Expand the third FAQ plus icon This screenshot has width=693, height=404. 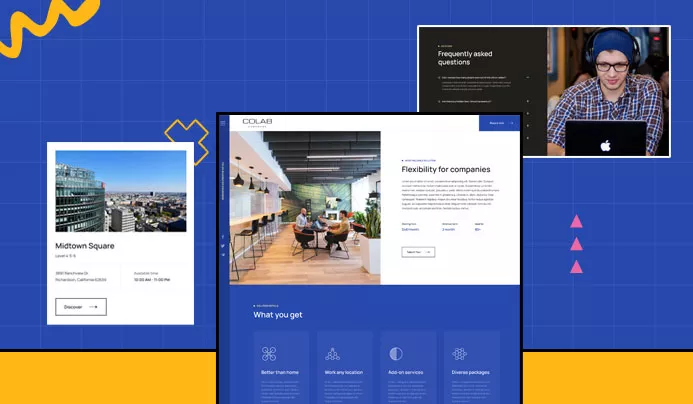point(528,114)
